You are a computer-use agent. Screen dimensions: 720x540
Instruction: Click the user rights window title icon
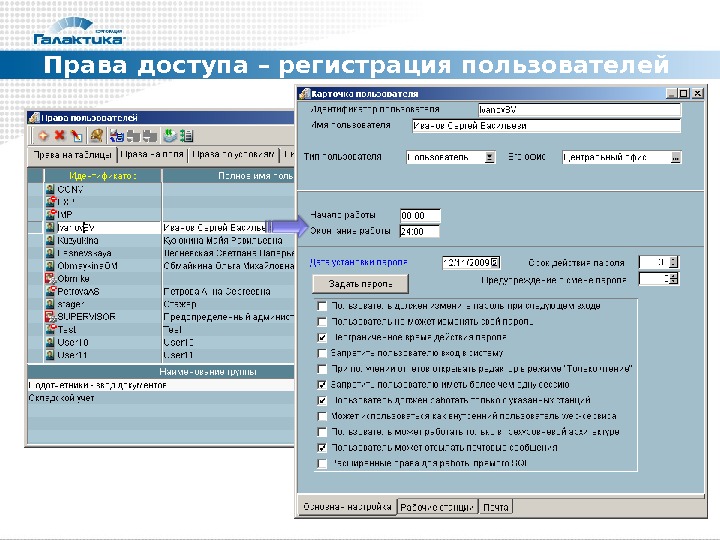[x=34, y=118]
